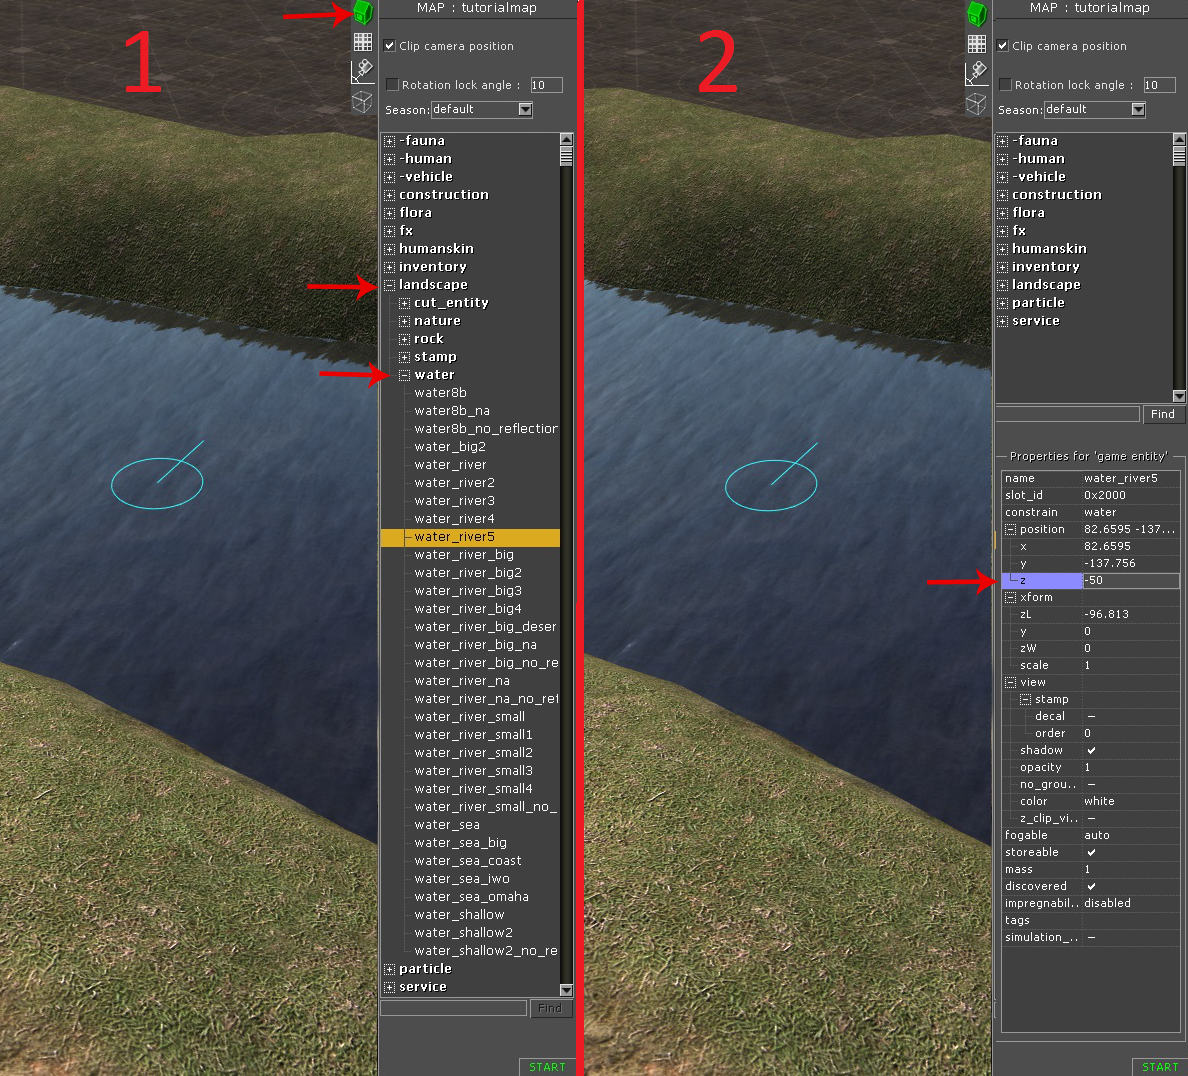Expand -fauna category in panel 1
This screenshot has height=1076, width=1188.
click(389, 141)
